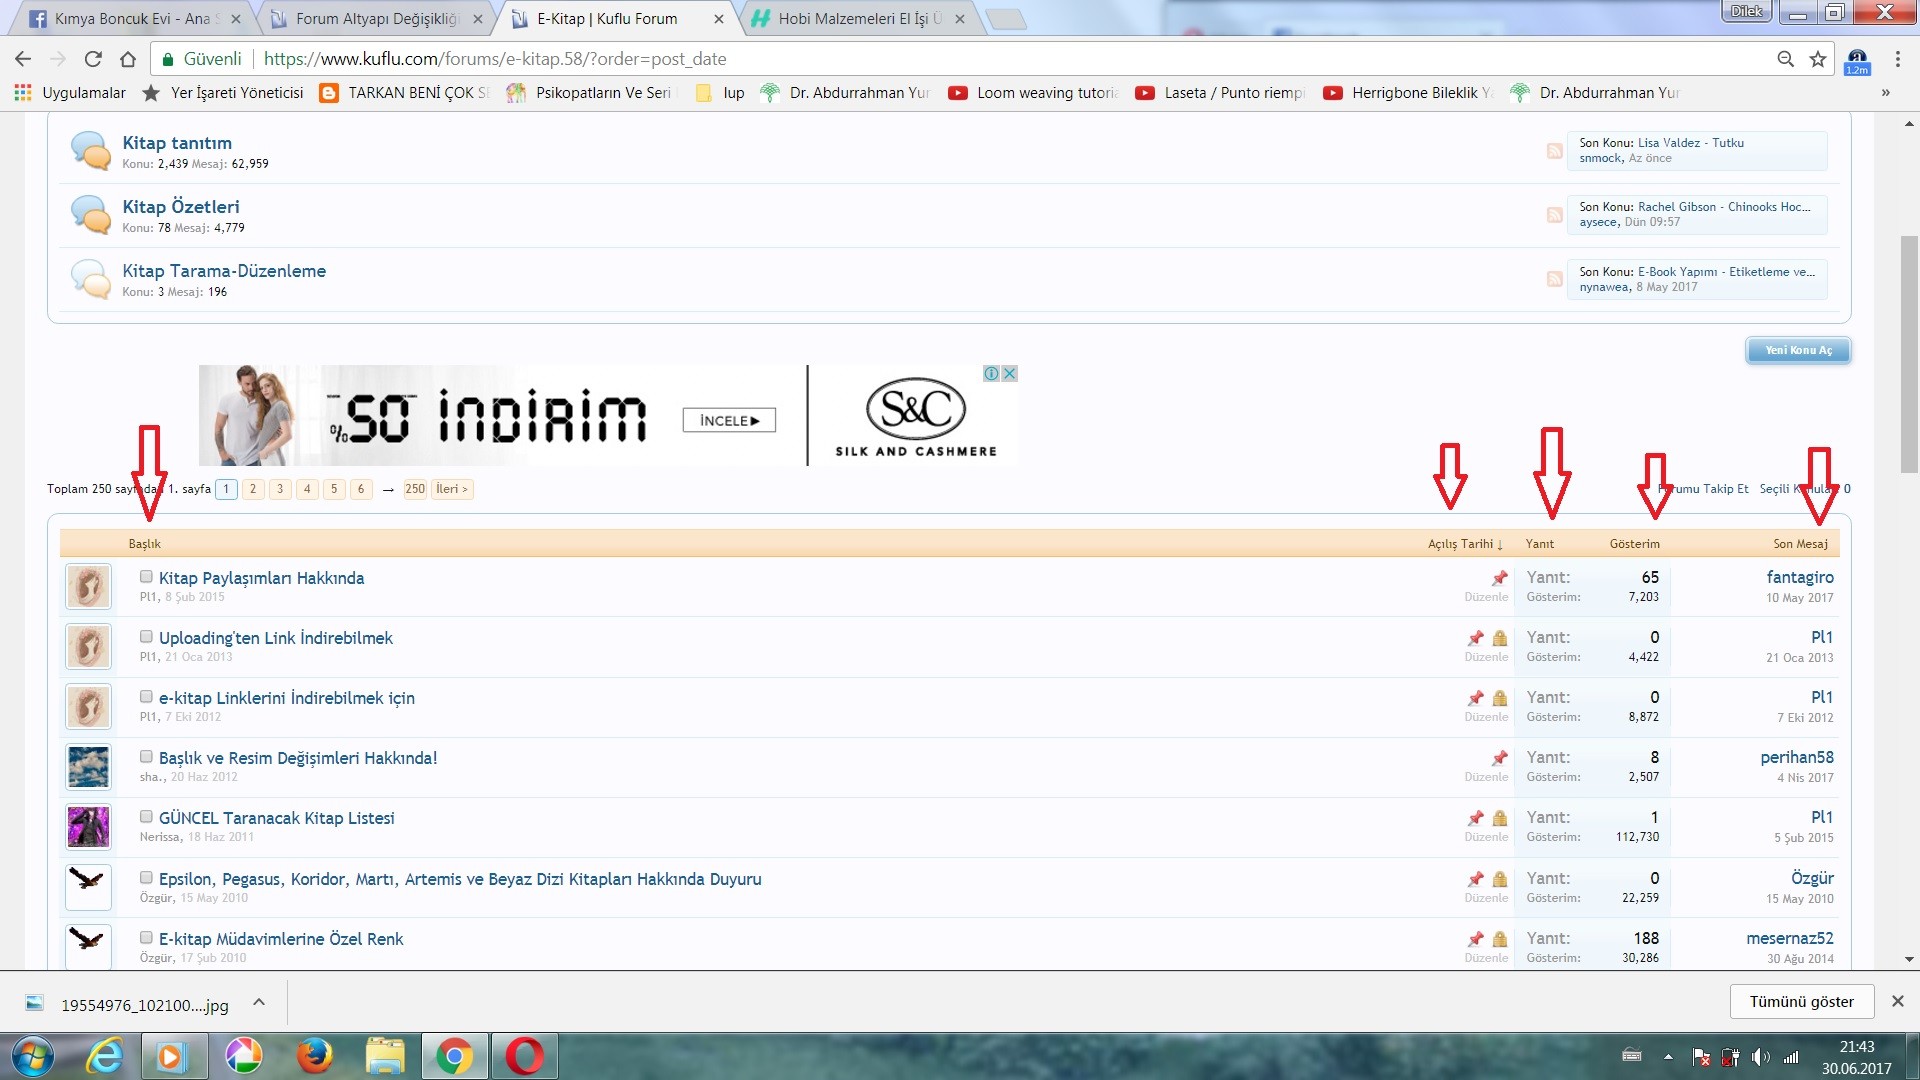Image resolution: width=1920 pixels, height=1080 pixels.
Task: Tick the checkbox next to GÜNCEL Taranacak Kitap Listesi
Action: (x=146, y=817)
